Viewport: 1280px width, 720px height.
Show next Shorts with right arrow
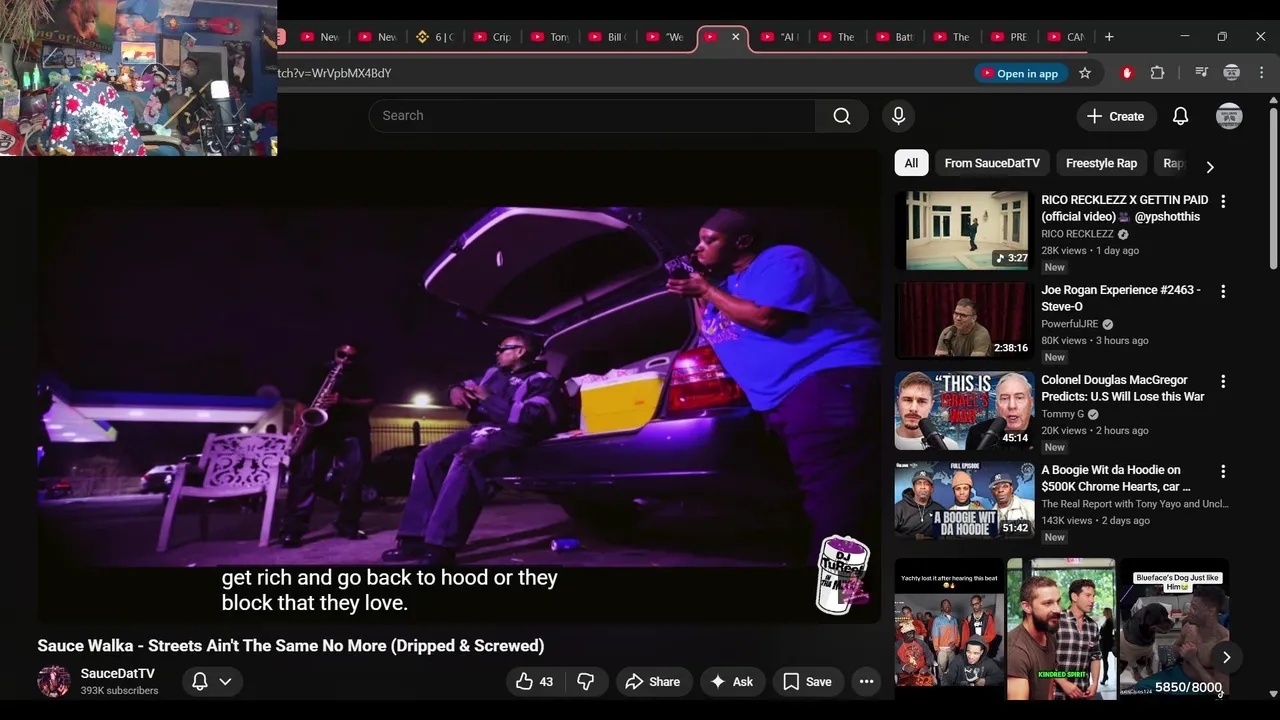point(1226,657)
